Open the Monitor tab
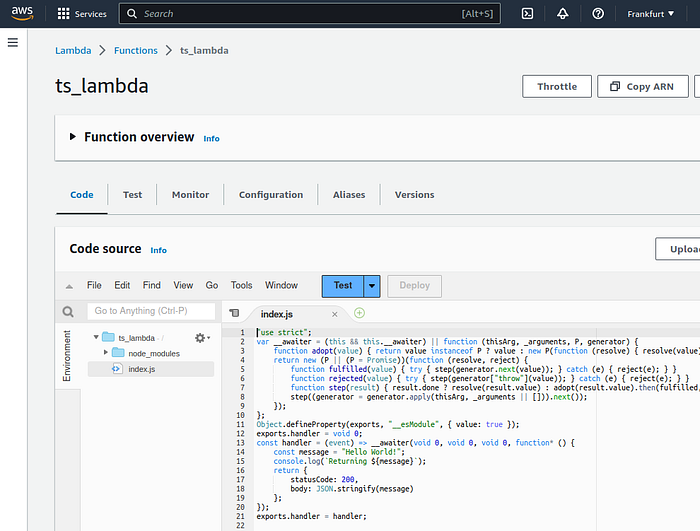Image resolution: width=700 pixels, height=531 pixels. pos(190,195)
